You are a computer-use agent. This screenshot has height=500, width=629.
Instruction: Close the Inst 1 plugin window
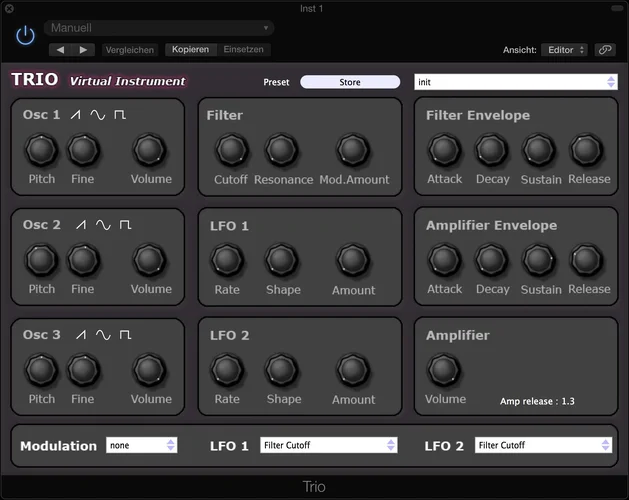coord(9,8)
